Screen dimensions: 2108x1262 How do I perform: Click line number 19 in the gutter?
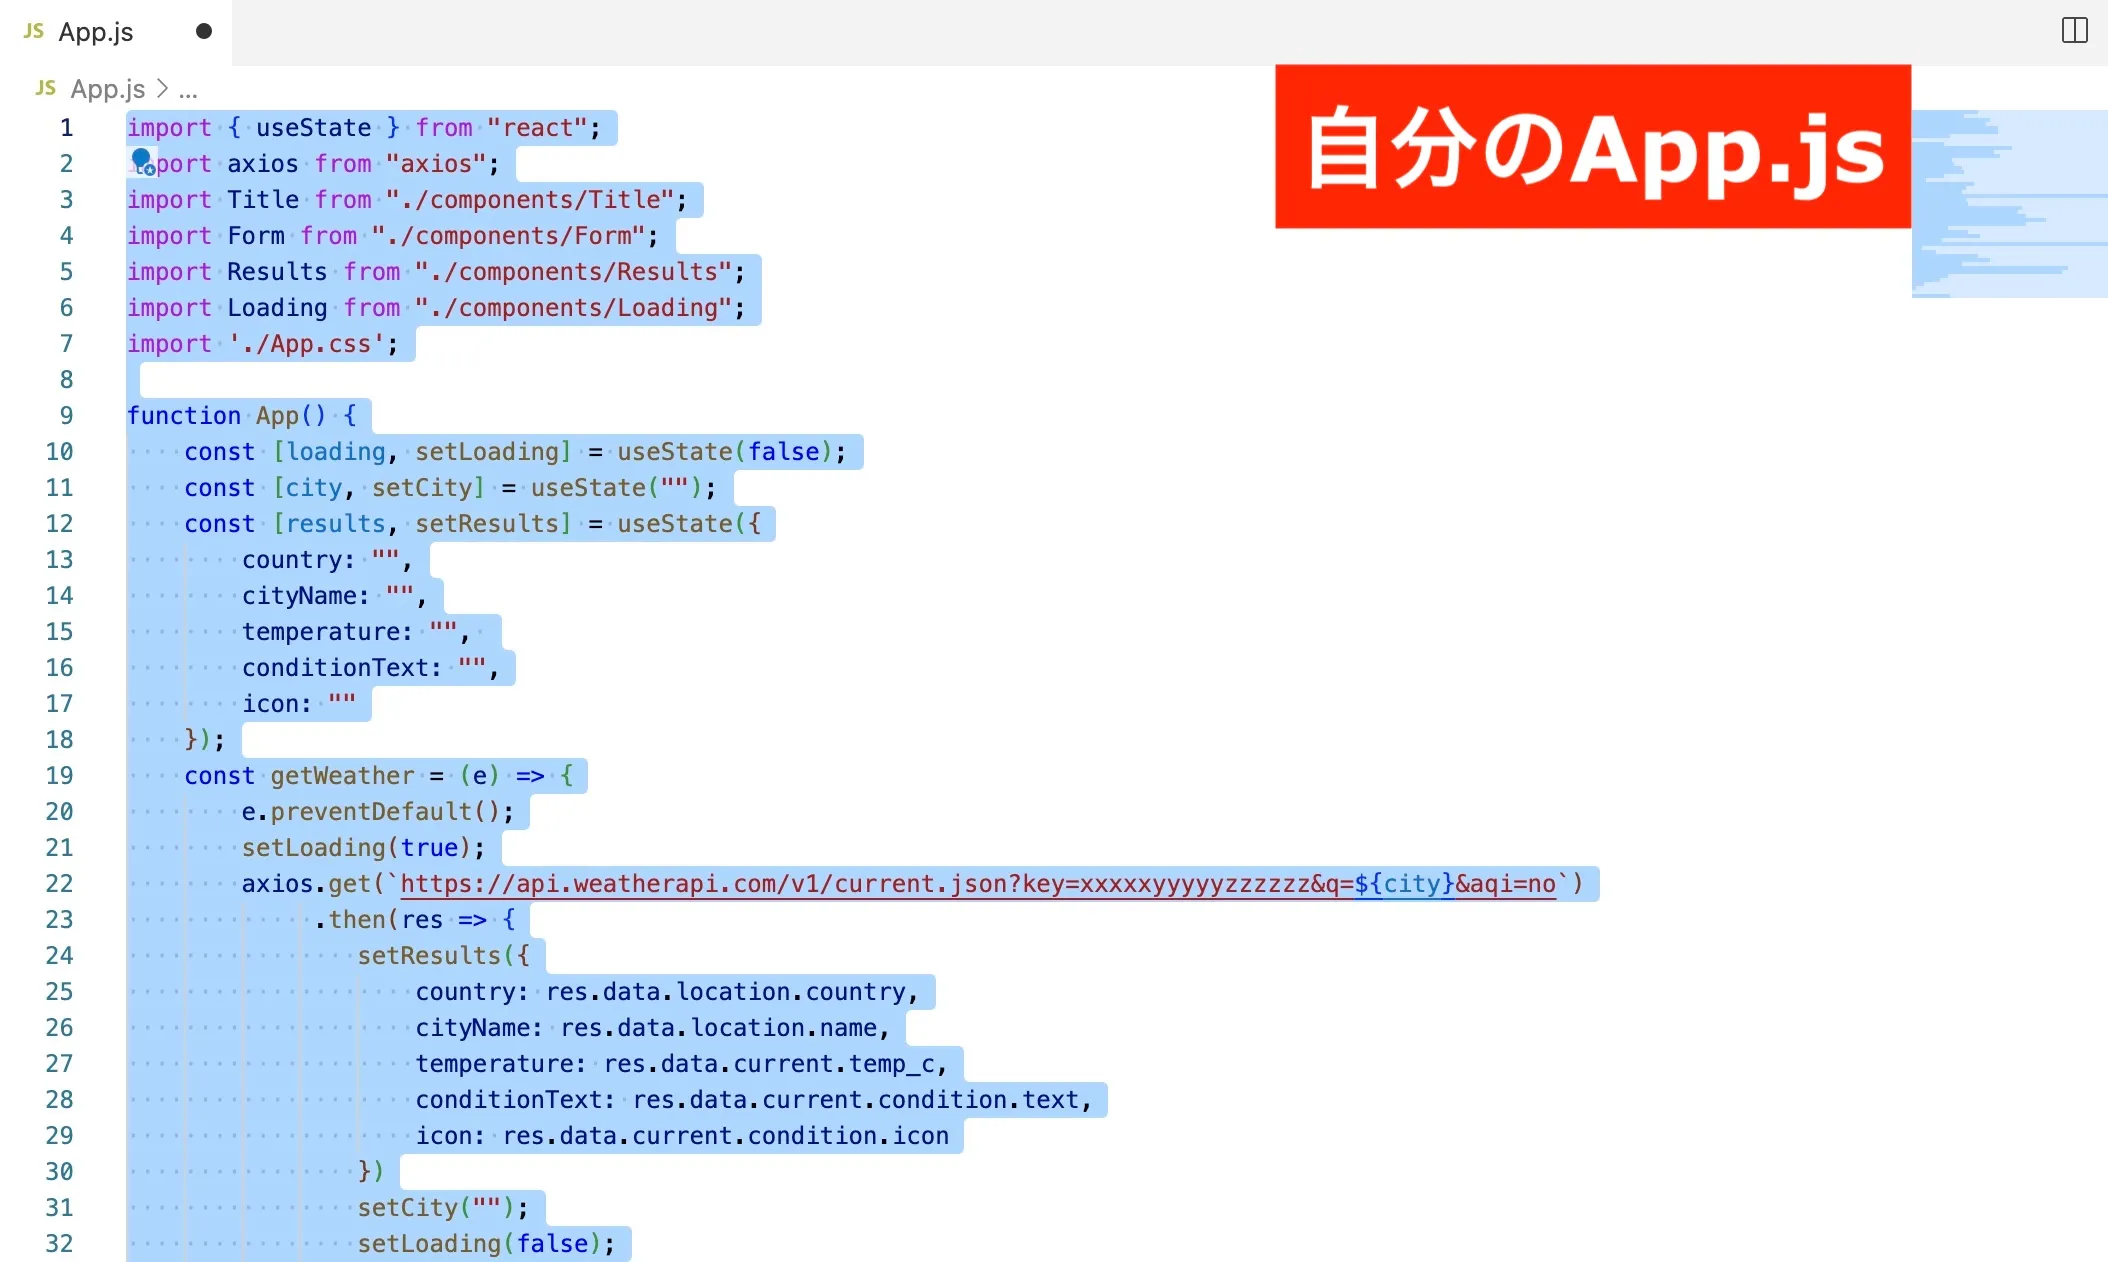(59, 776)
